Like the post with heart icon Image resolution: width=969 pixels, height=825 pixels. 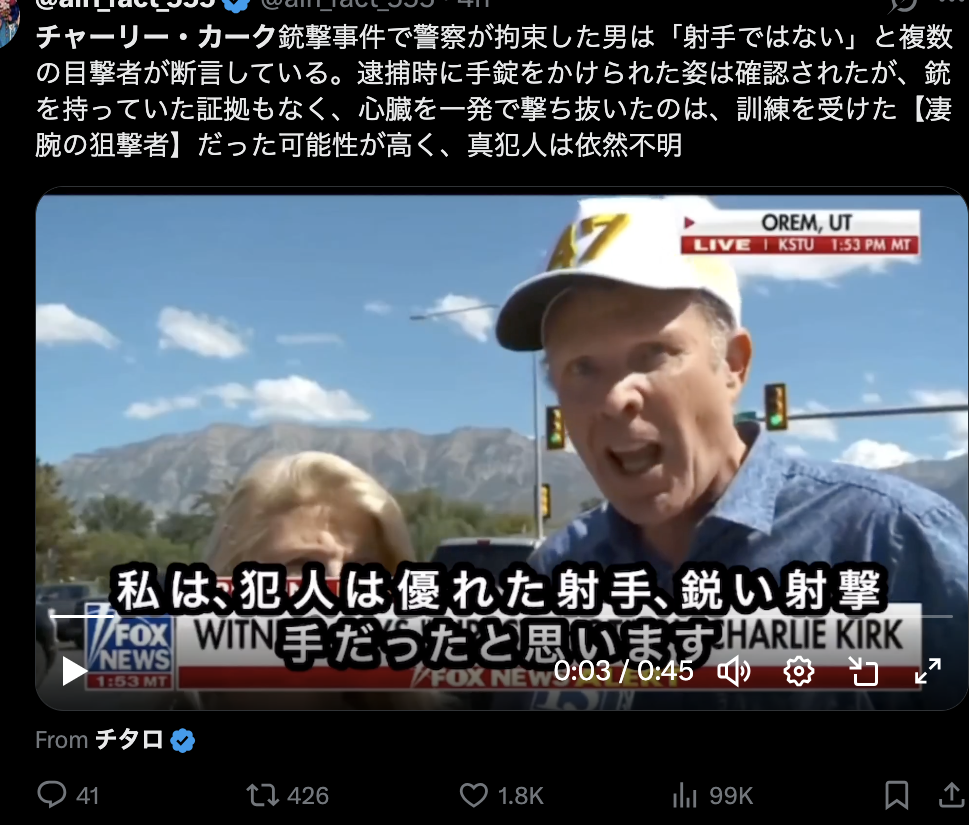pyautogui.click(x=474, y=795)
